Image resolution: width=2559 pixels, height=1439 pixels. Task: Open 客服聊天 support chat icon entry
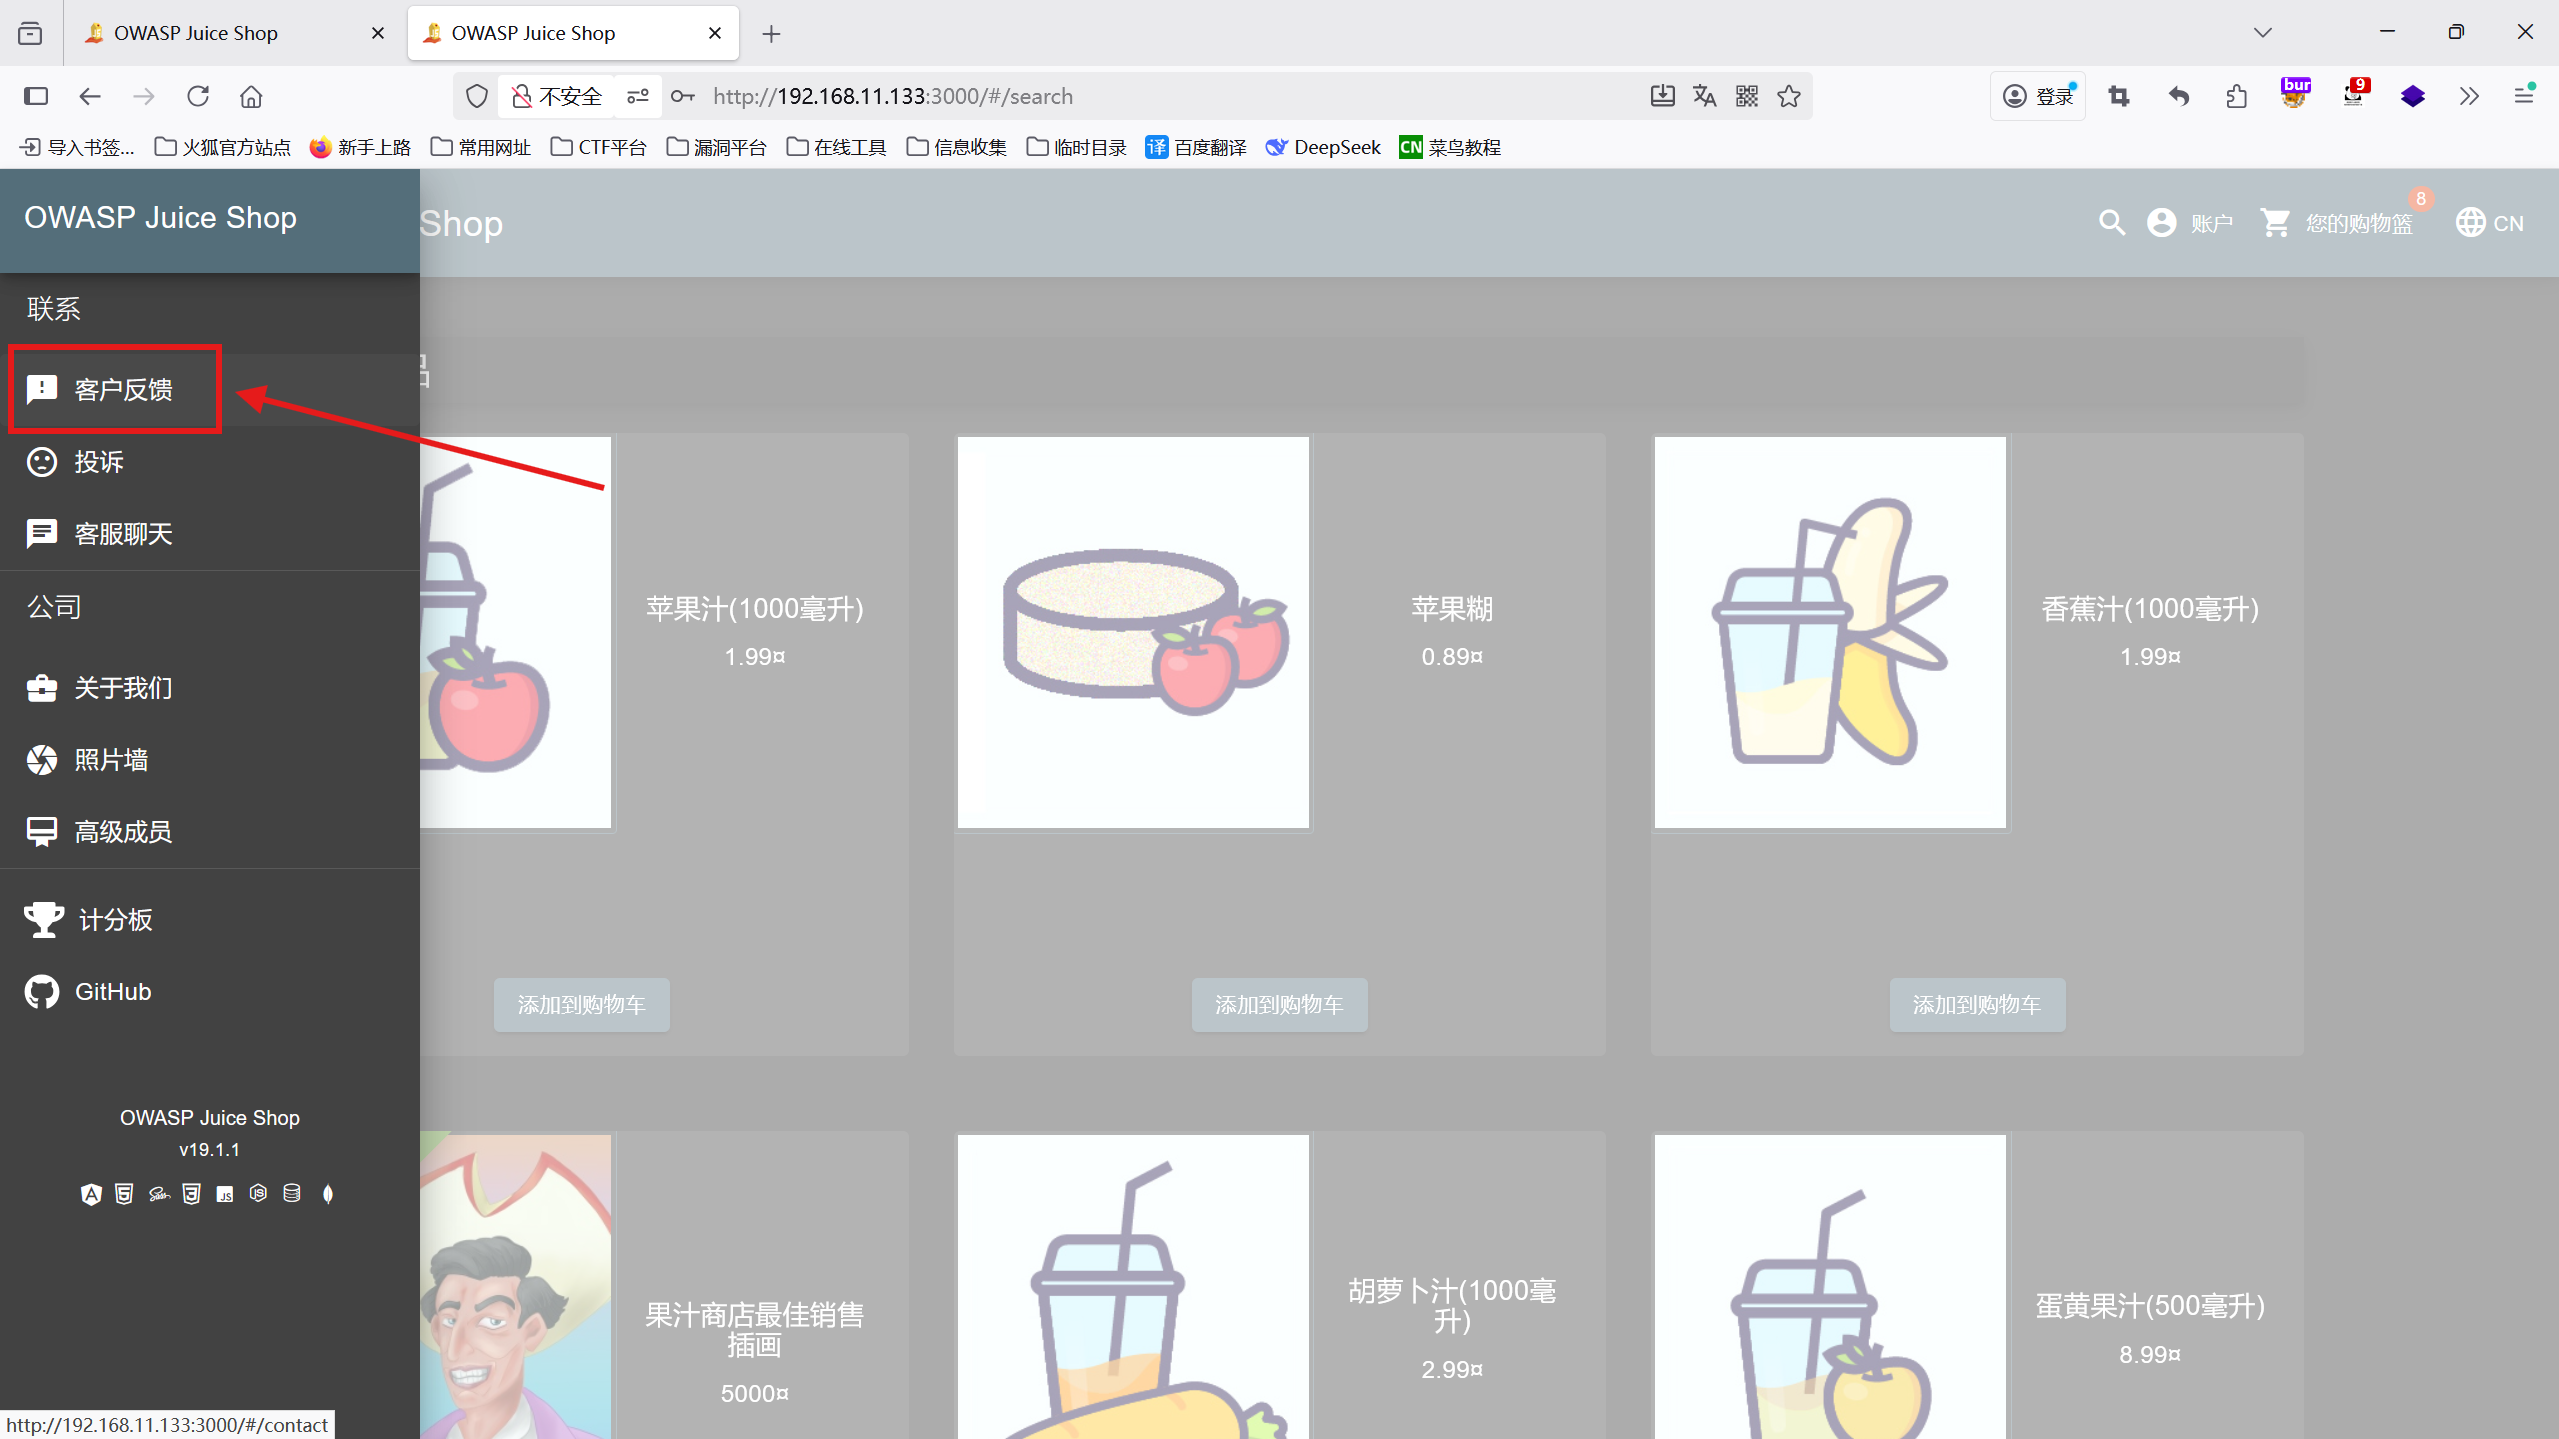point(42,534)
